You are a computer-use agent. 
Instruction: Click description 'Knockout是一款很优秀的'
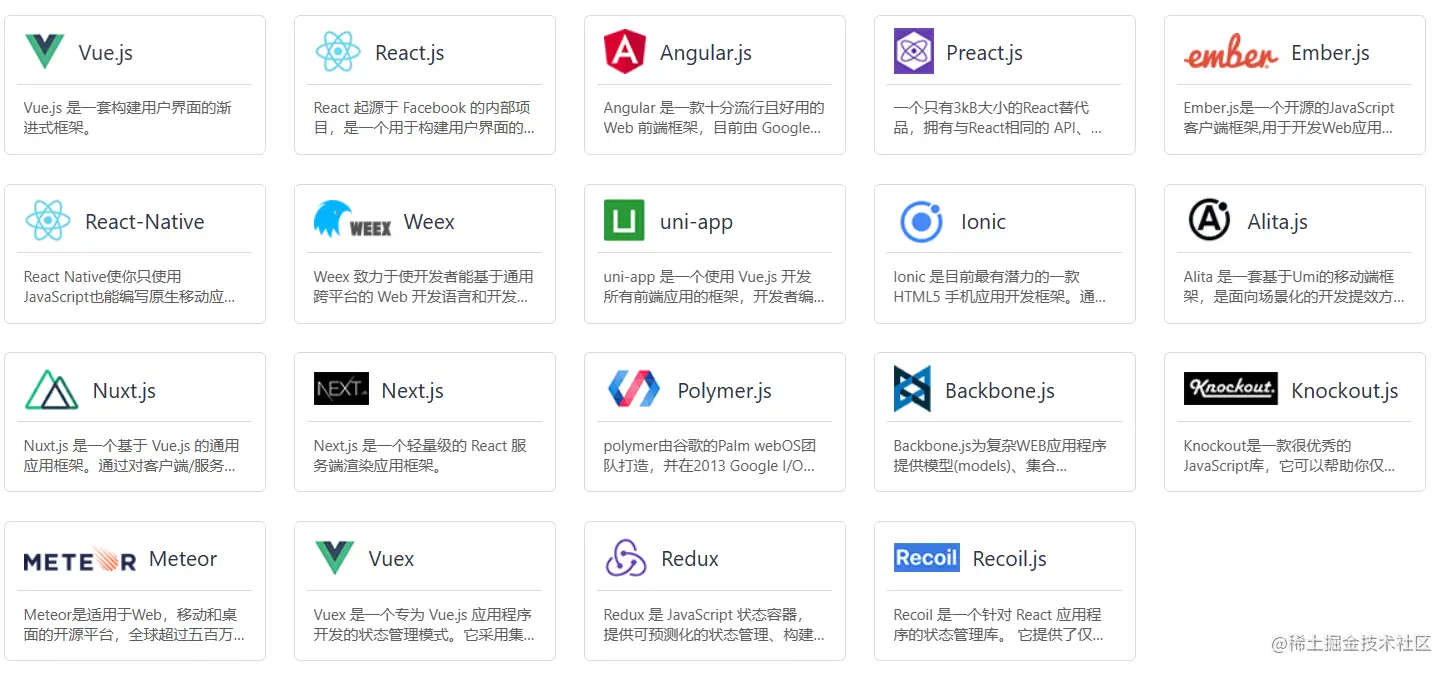point(1289,456)
